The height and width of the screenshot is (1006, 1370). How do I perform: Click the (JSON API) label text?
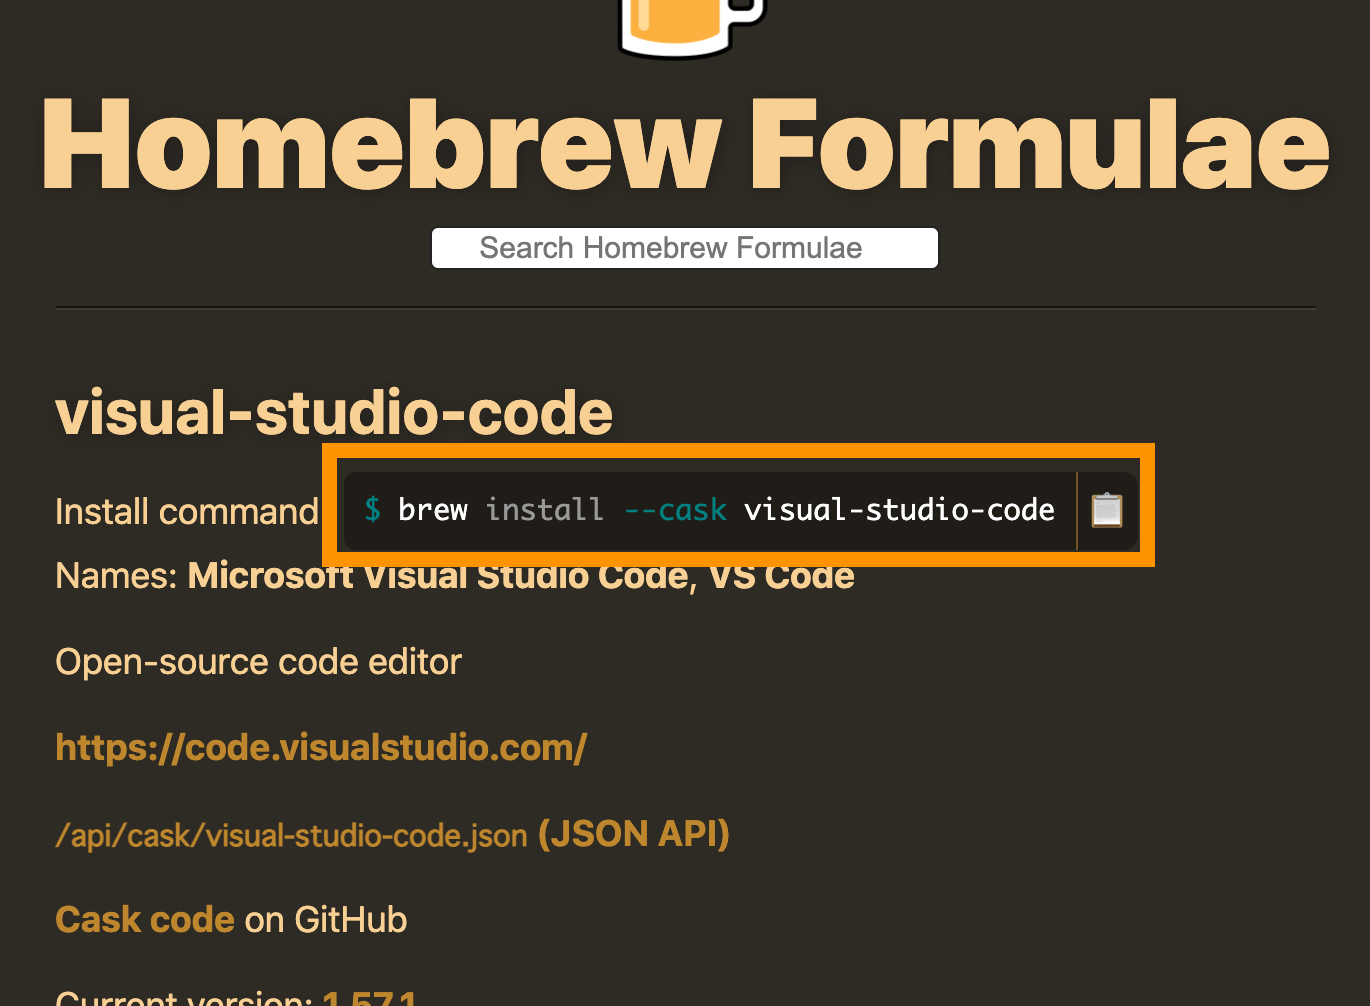[x=634, y=834]
